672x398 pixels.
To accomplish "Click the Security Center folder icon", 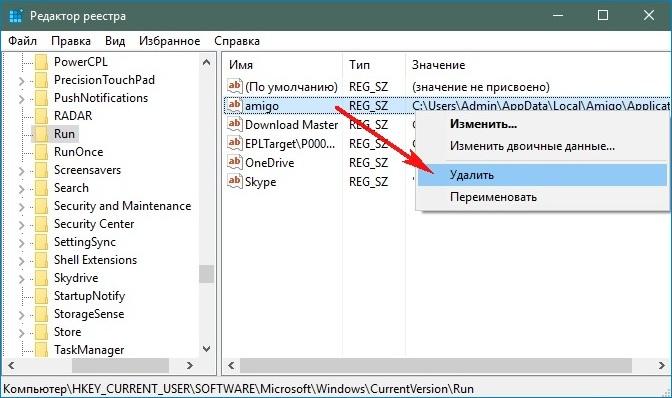I will (x=41, y=224).
